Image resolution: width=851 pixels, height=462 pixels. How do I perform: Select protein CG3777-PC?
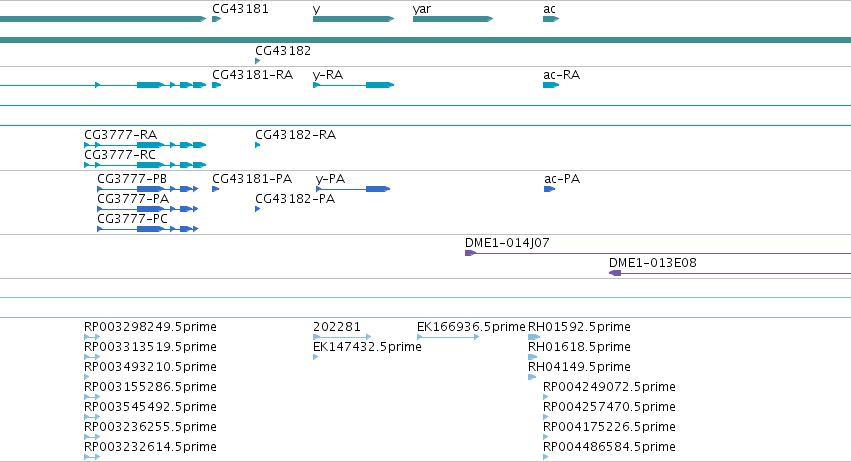pyautogui.click(x=132, y=219)
